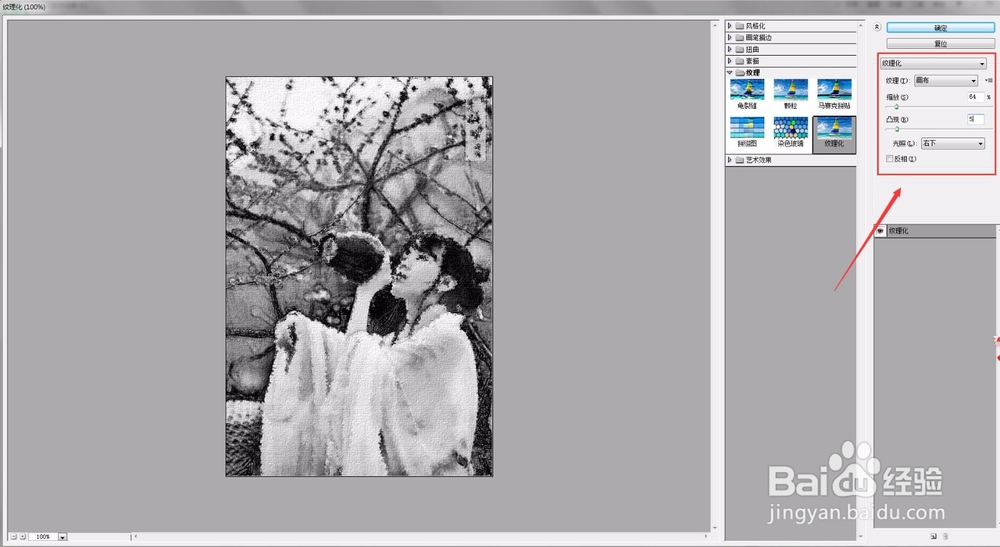The height and width of the screenshot is (547, 1000).
Task: Click the preview vertical scrollbar up arrow
Action: (x=715, y=26)
